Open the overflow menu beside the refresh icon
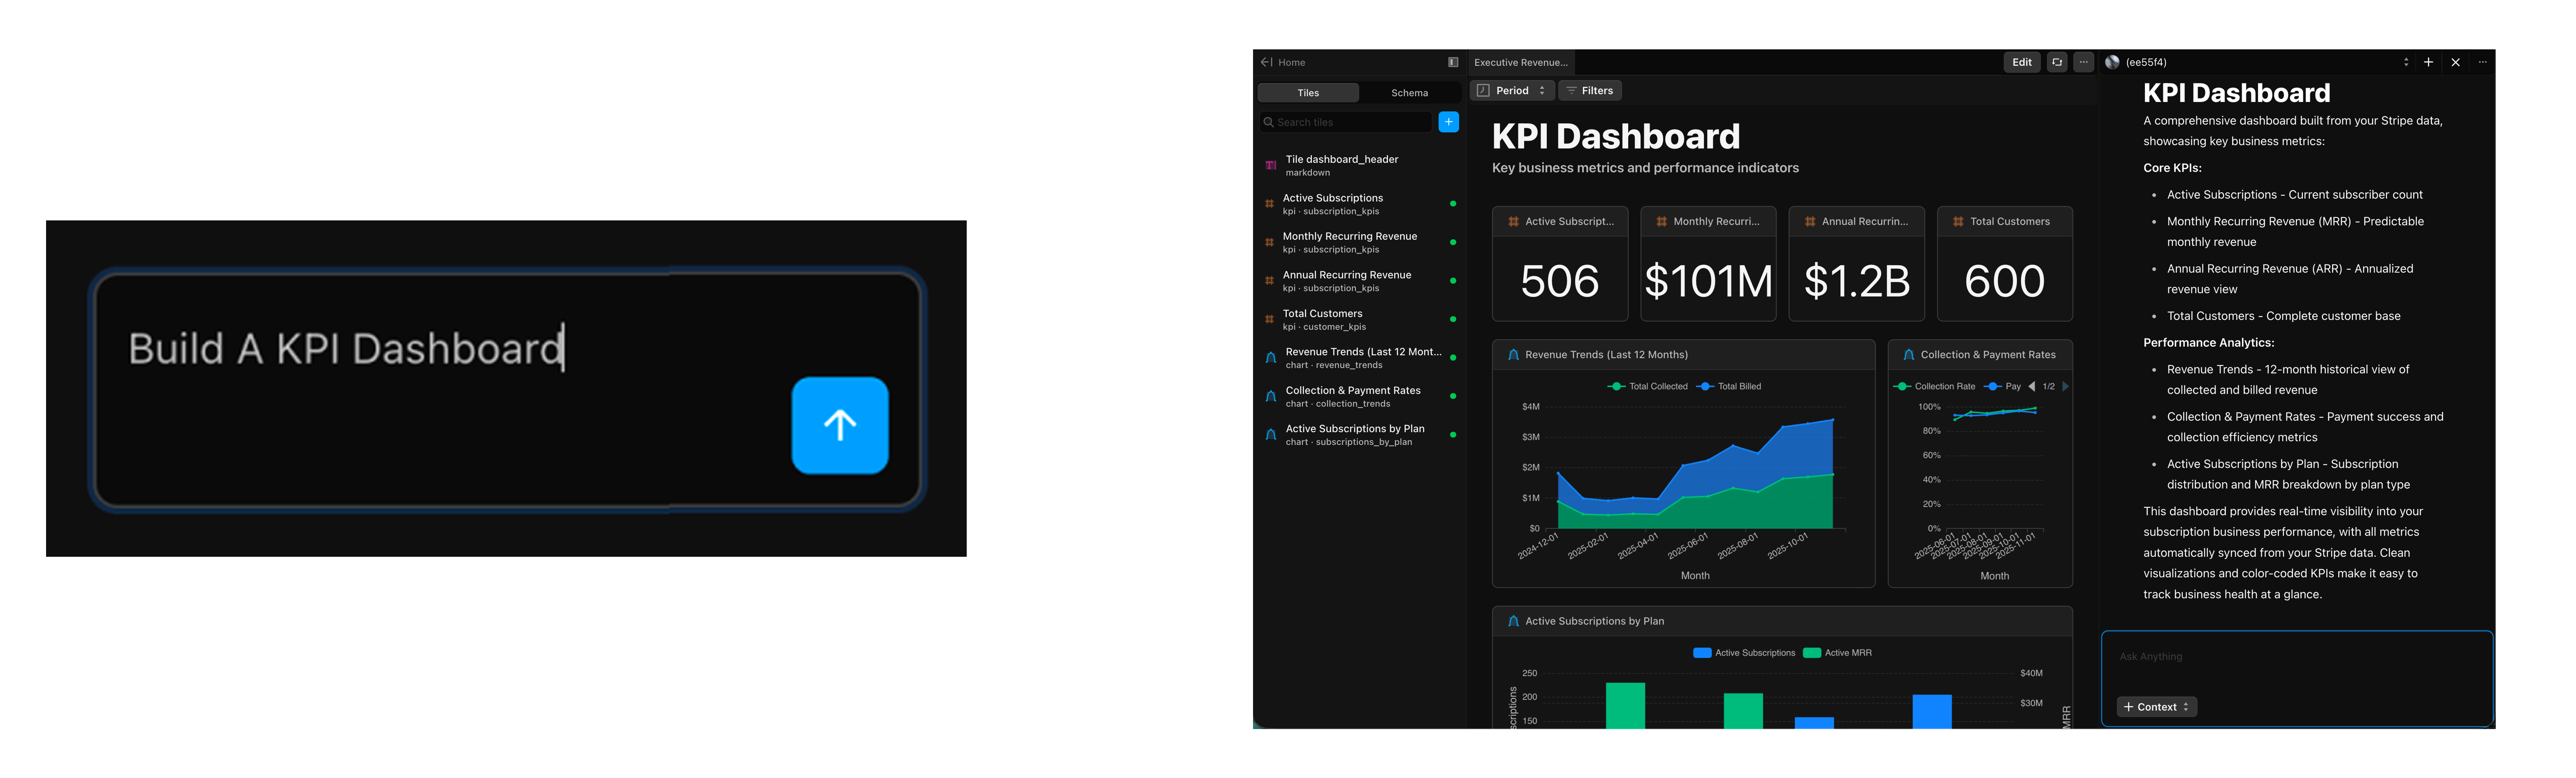The height and width of the screenshot is (778, 2576). coord(2083,62)
